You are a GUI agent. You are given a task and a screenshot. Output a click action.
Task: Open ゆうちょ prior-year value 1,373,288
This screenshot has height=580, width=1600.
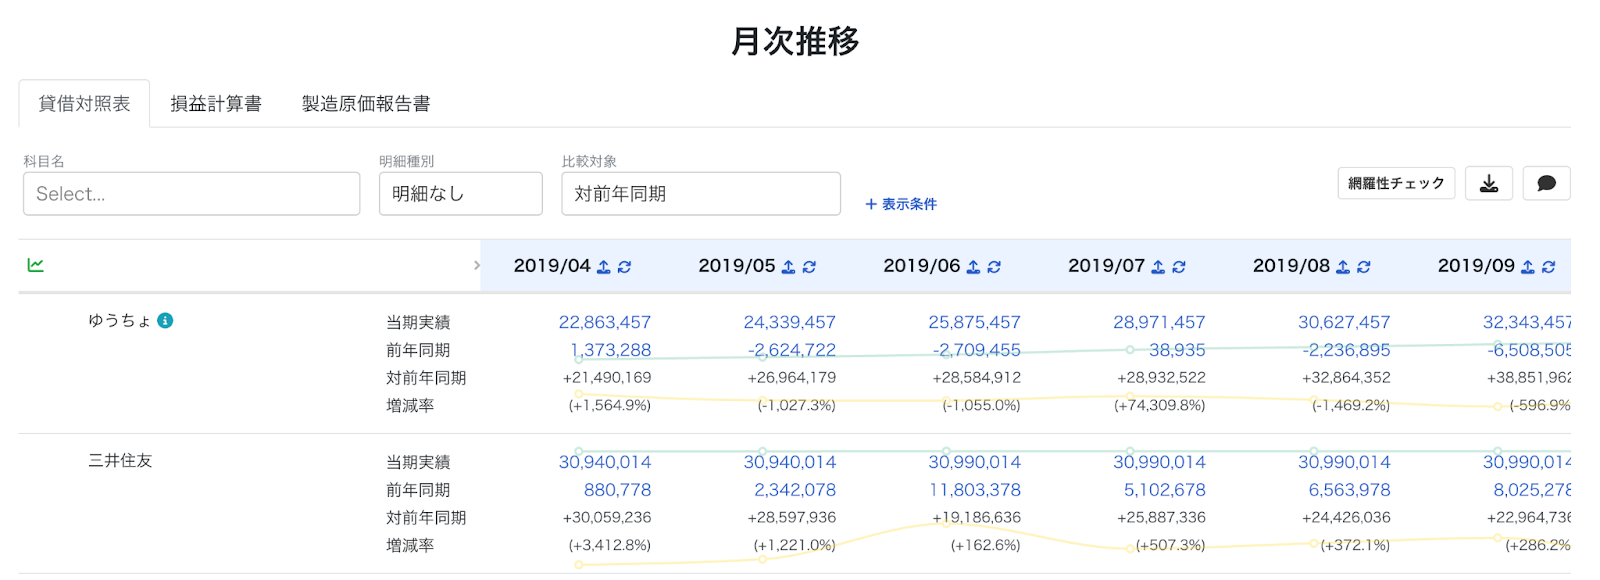[611, 350]
